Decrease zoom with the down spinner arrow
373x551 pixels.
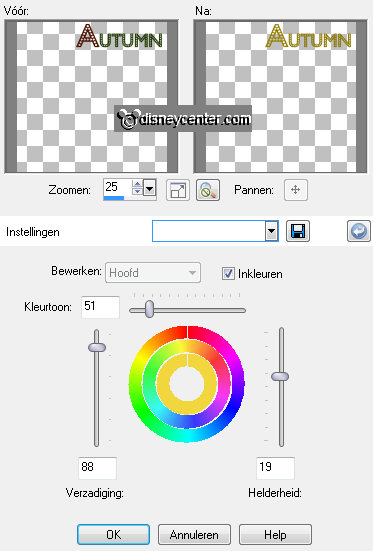pos(137,191)
